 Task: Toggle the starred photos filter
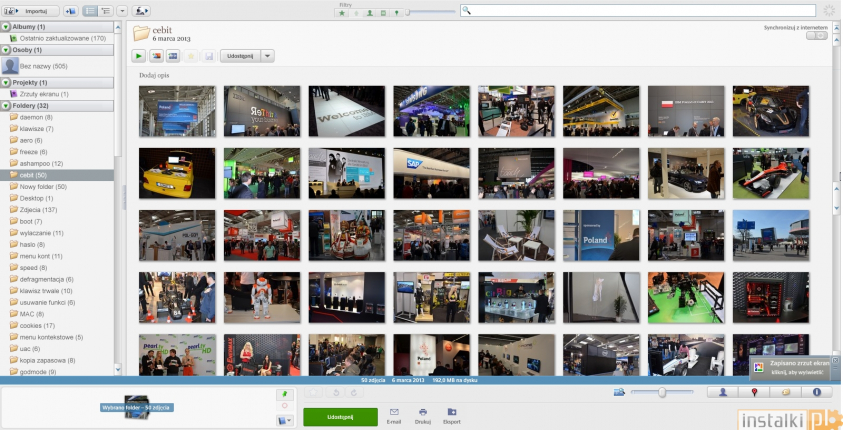(x=342, y=13)
